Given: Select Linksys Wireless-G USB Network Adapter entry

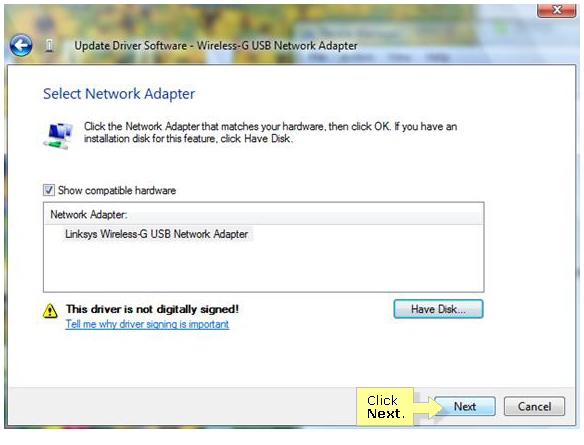Looking at the screenshot, I should (156, 234).
